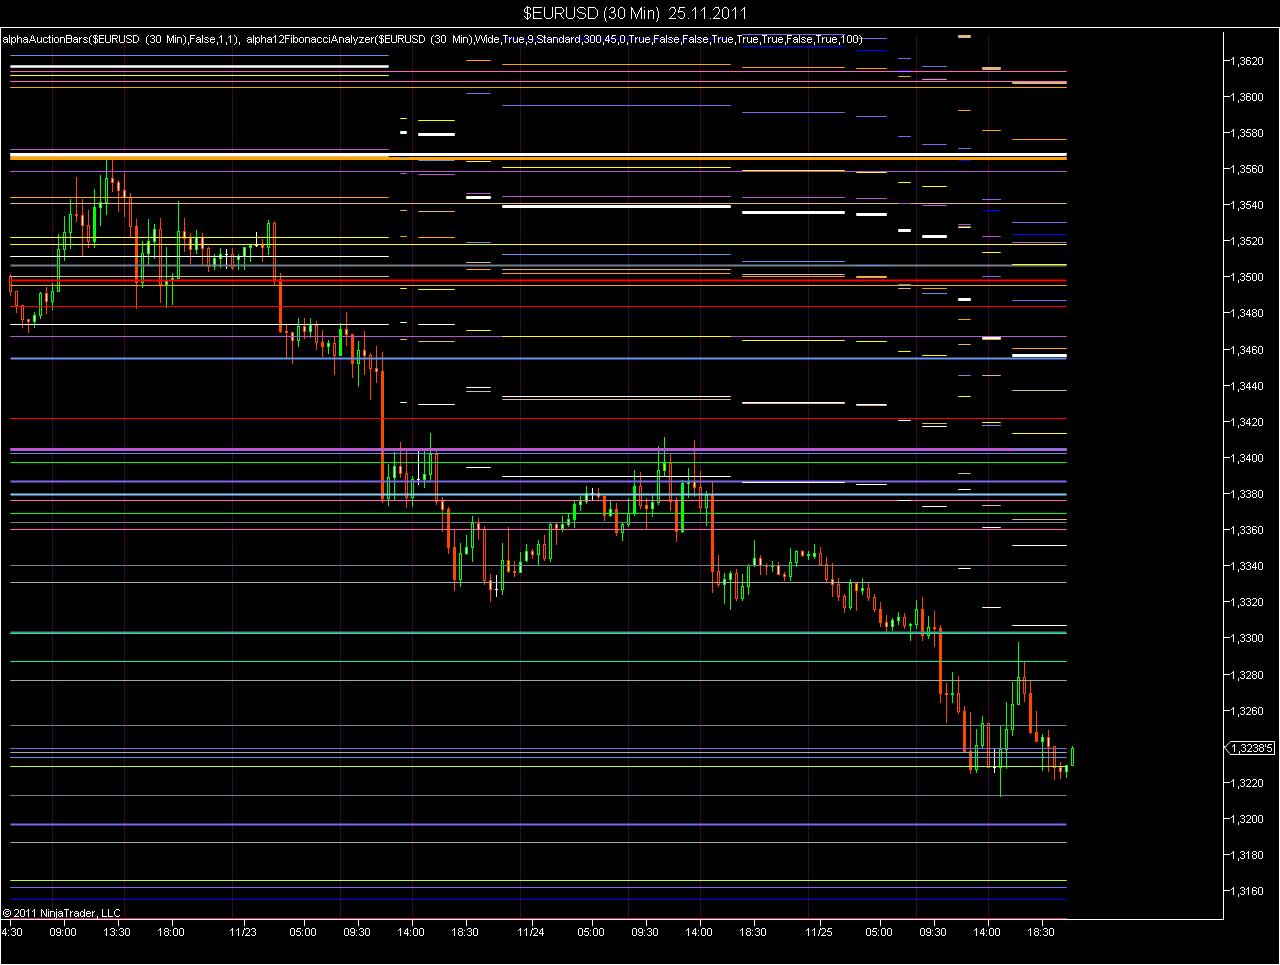
Task: Click the 1,3620 price axis label
Action: tap(1247, 61)
